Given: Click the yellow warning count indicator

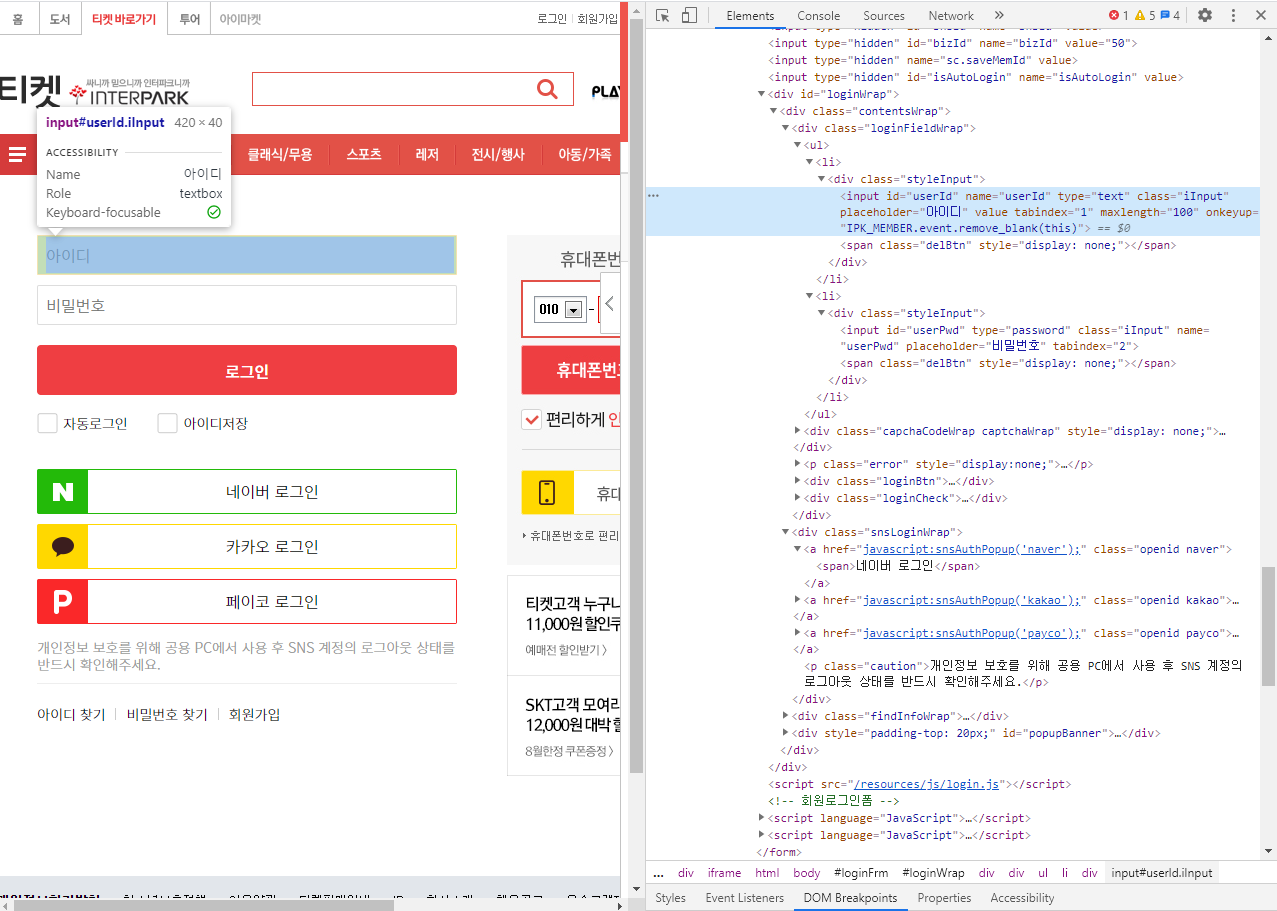Looking at the screenshot, I should pyautogui.click(x=1145, y=15).
